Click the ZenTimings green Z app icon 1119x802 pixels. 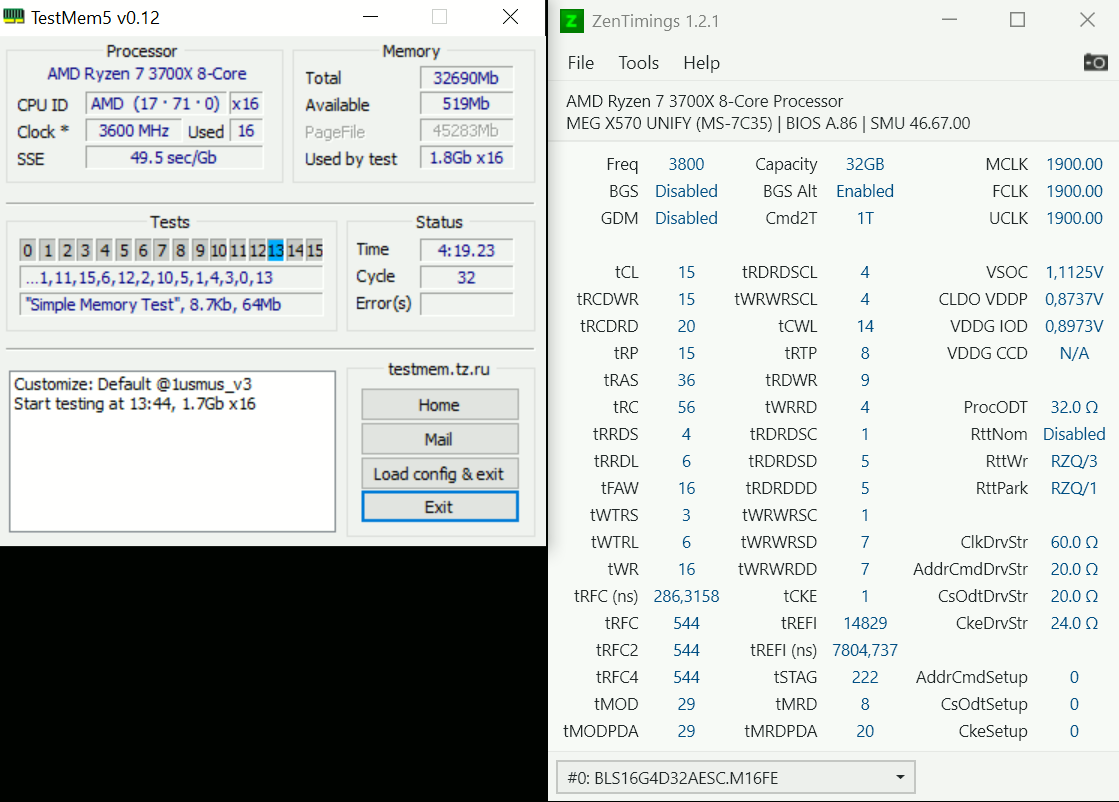tap(572, 21)
